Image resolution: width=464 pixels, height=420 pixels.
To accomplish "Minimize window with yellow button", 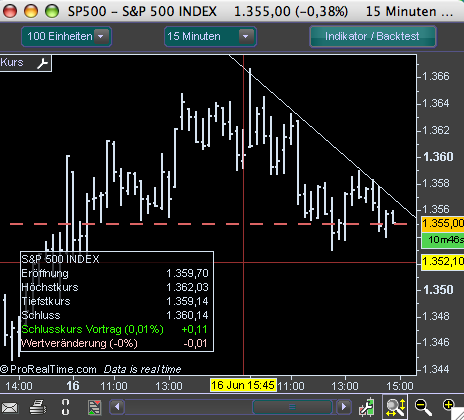I will (31, 11).
